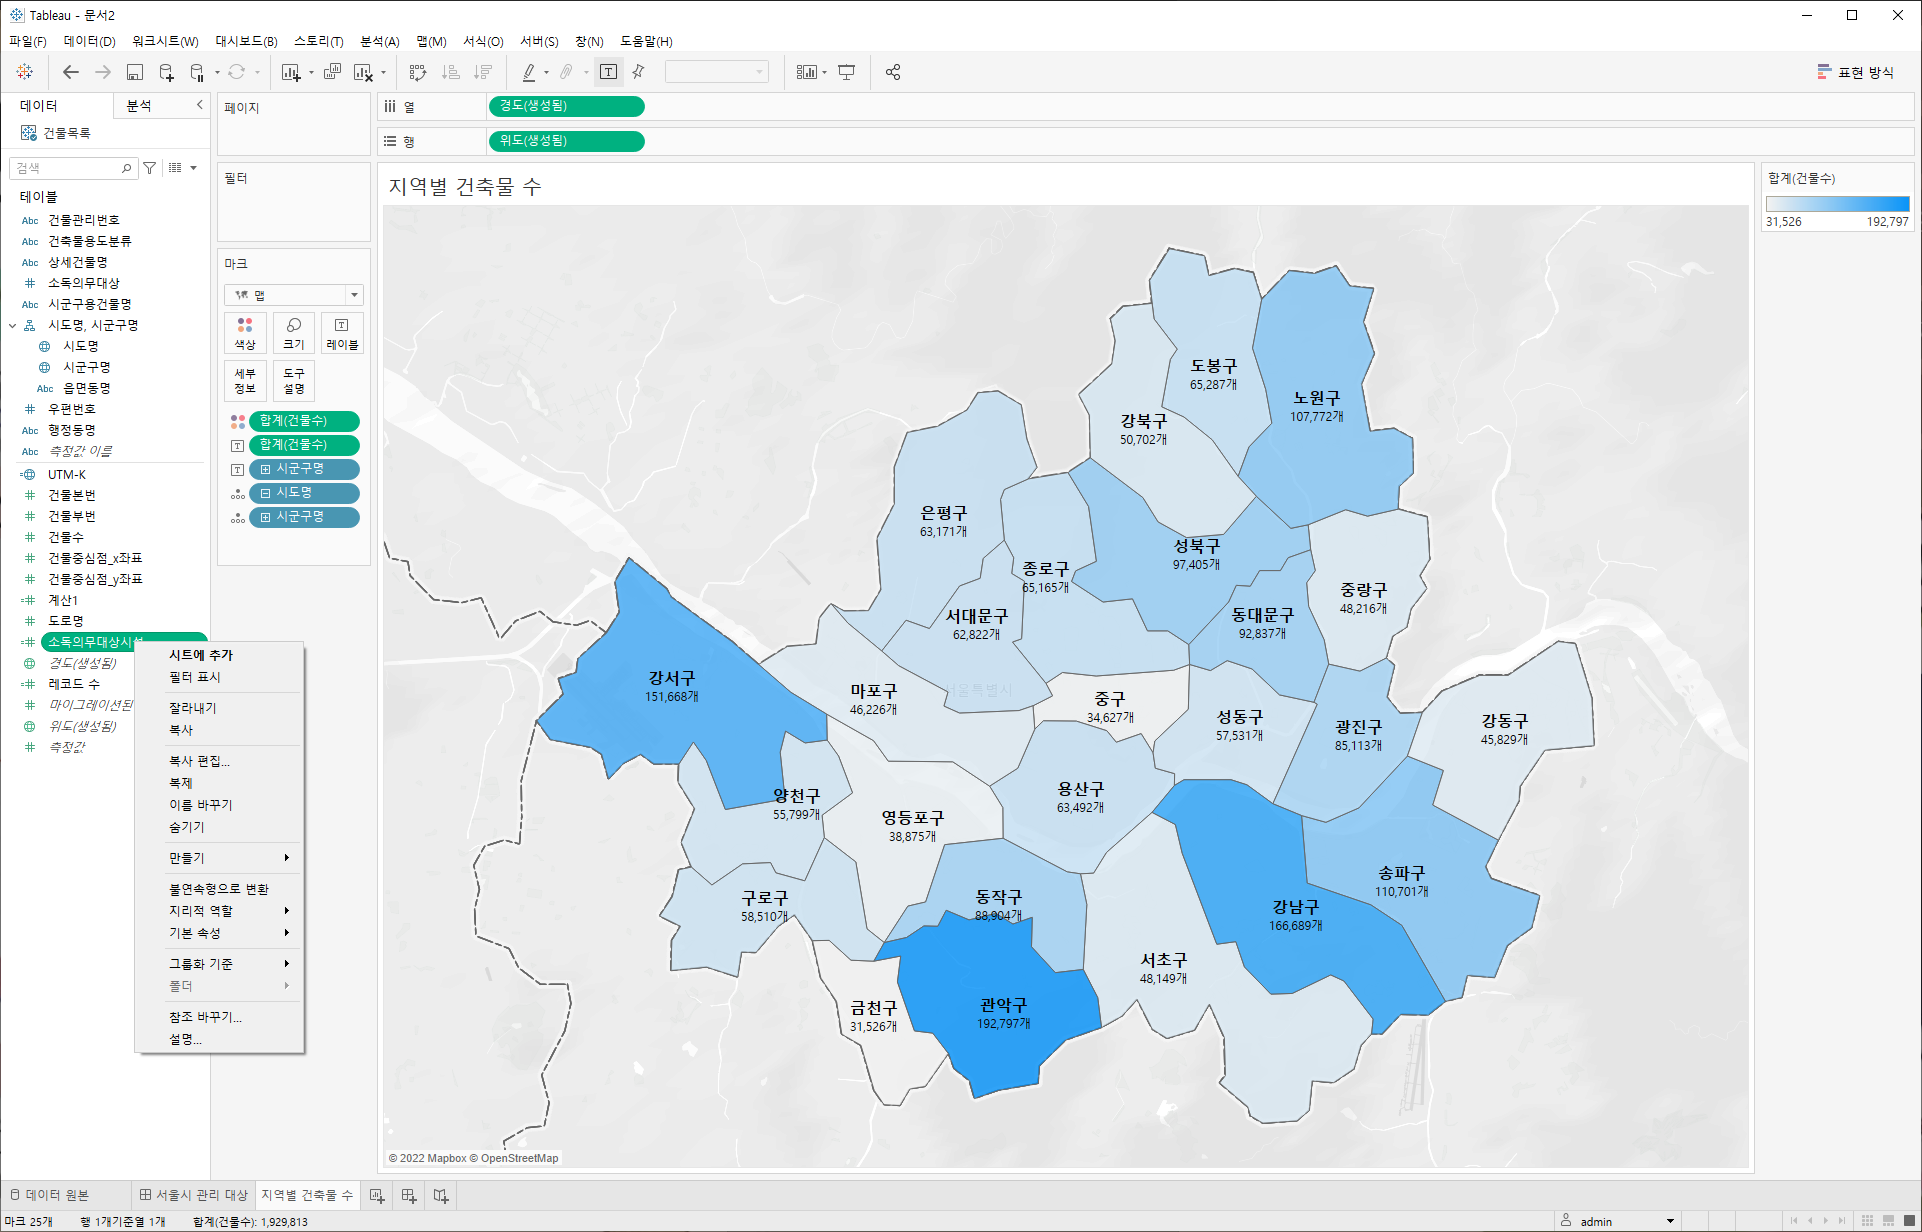Click the 합계(건물수) color legend gradient
Screen dimensions: 1922x1232
coord(1837,204)
